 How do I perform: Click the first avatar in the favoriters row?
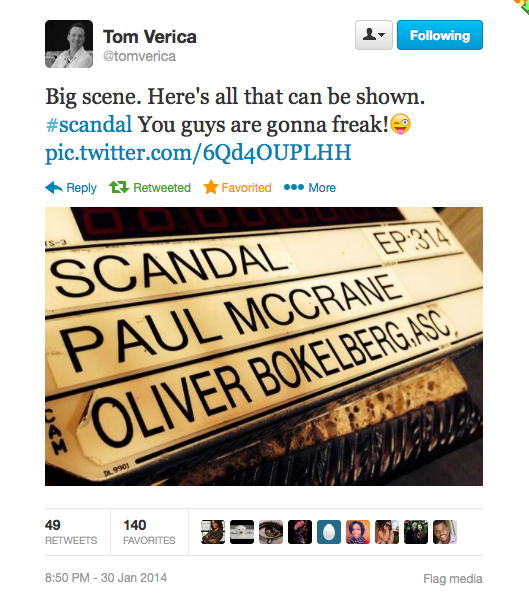click(x=213, y=532)
